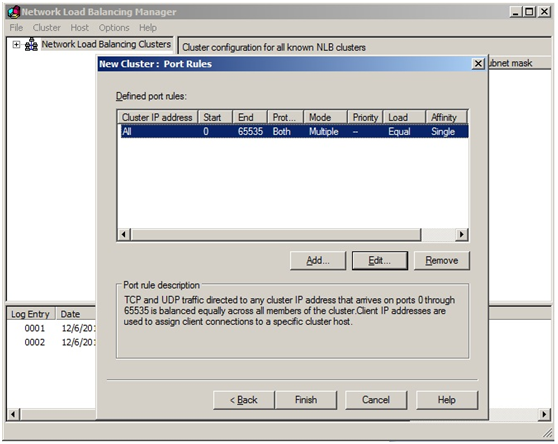Select Network Load Balancing Clusters tree item
This screenshot has height=444, width=558.
tap(106, 44)
